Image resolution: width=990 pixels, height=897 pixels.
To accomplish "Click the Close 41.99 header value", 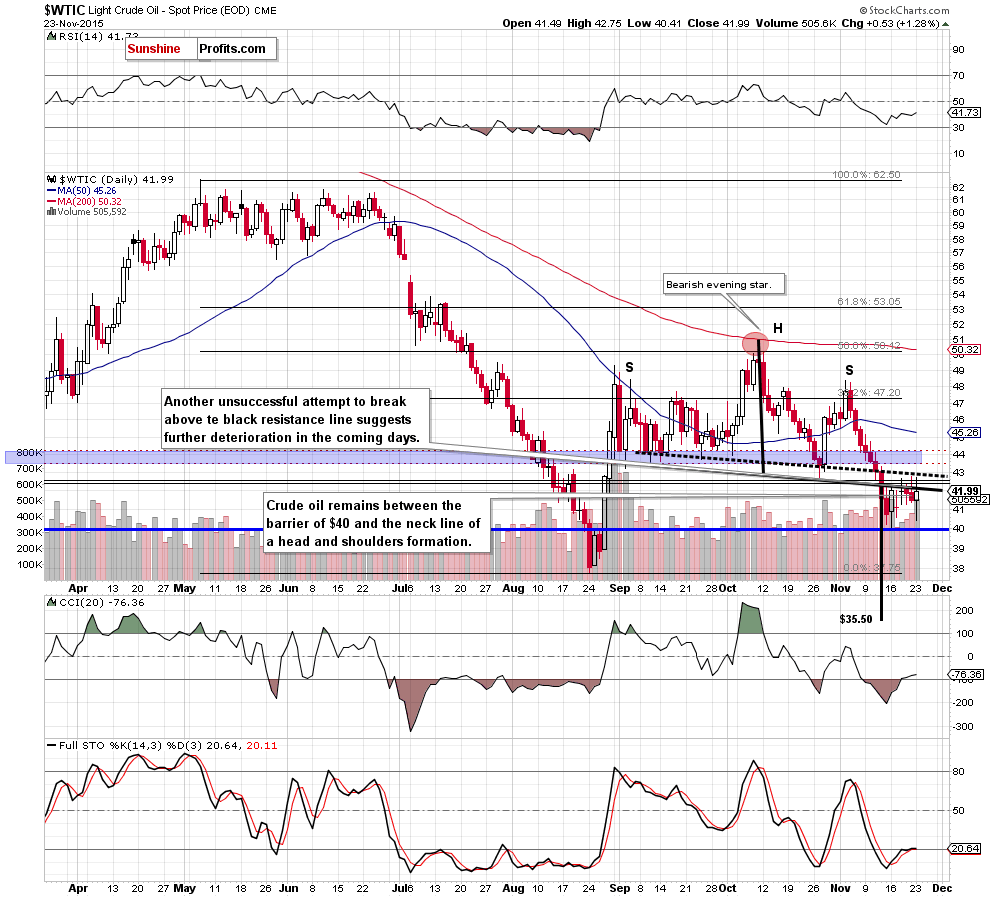I will tap(718, 23).
